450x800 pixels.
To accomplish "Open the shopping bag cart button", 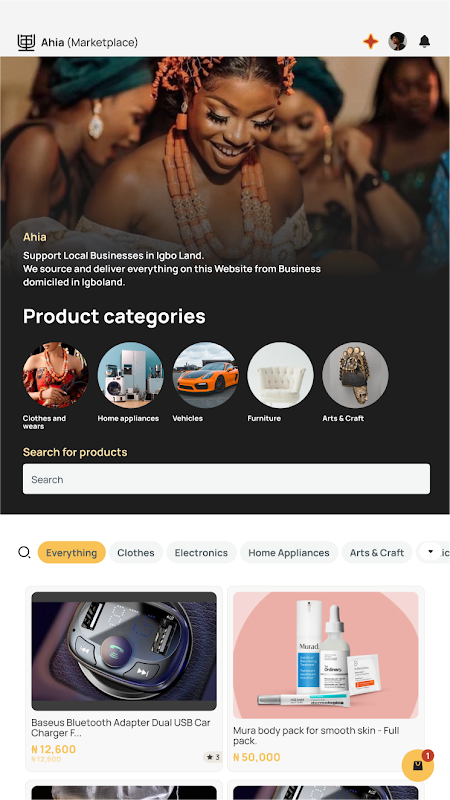I will (x=418, y=765).
